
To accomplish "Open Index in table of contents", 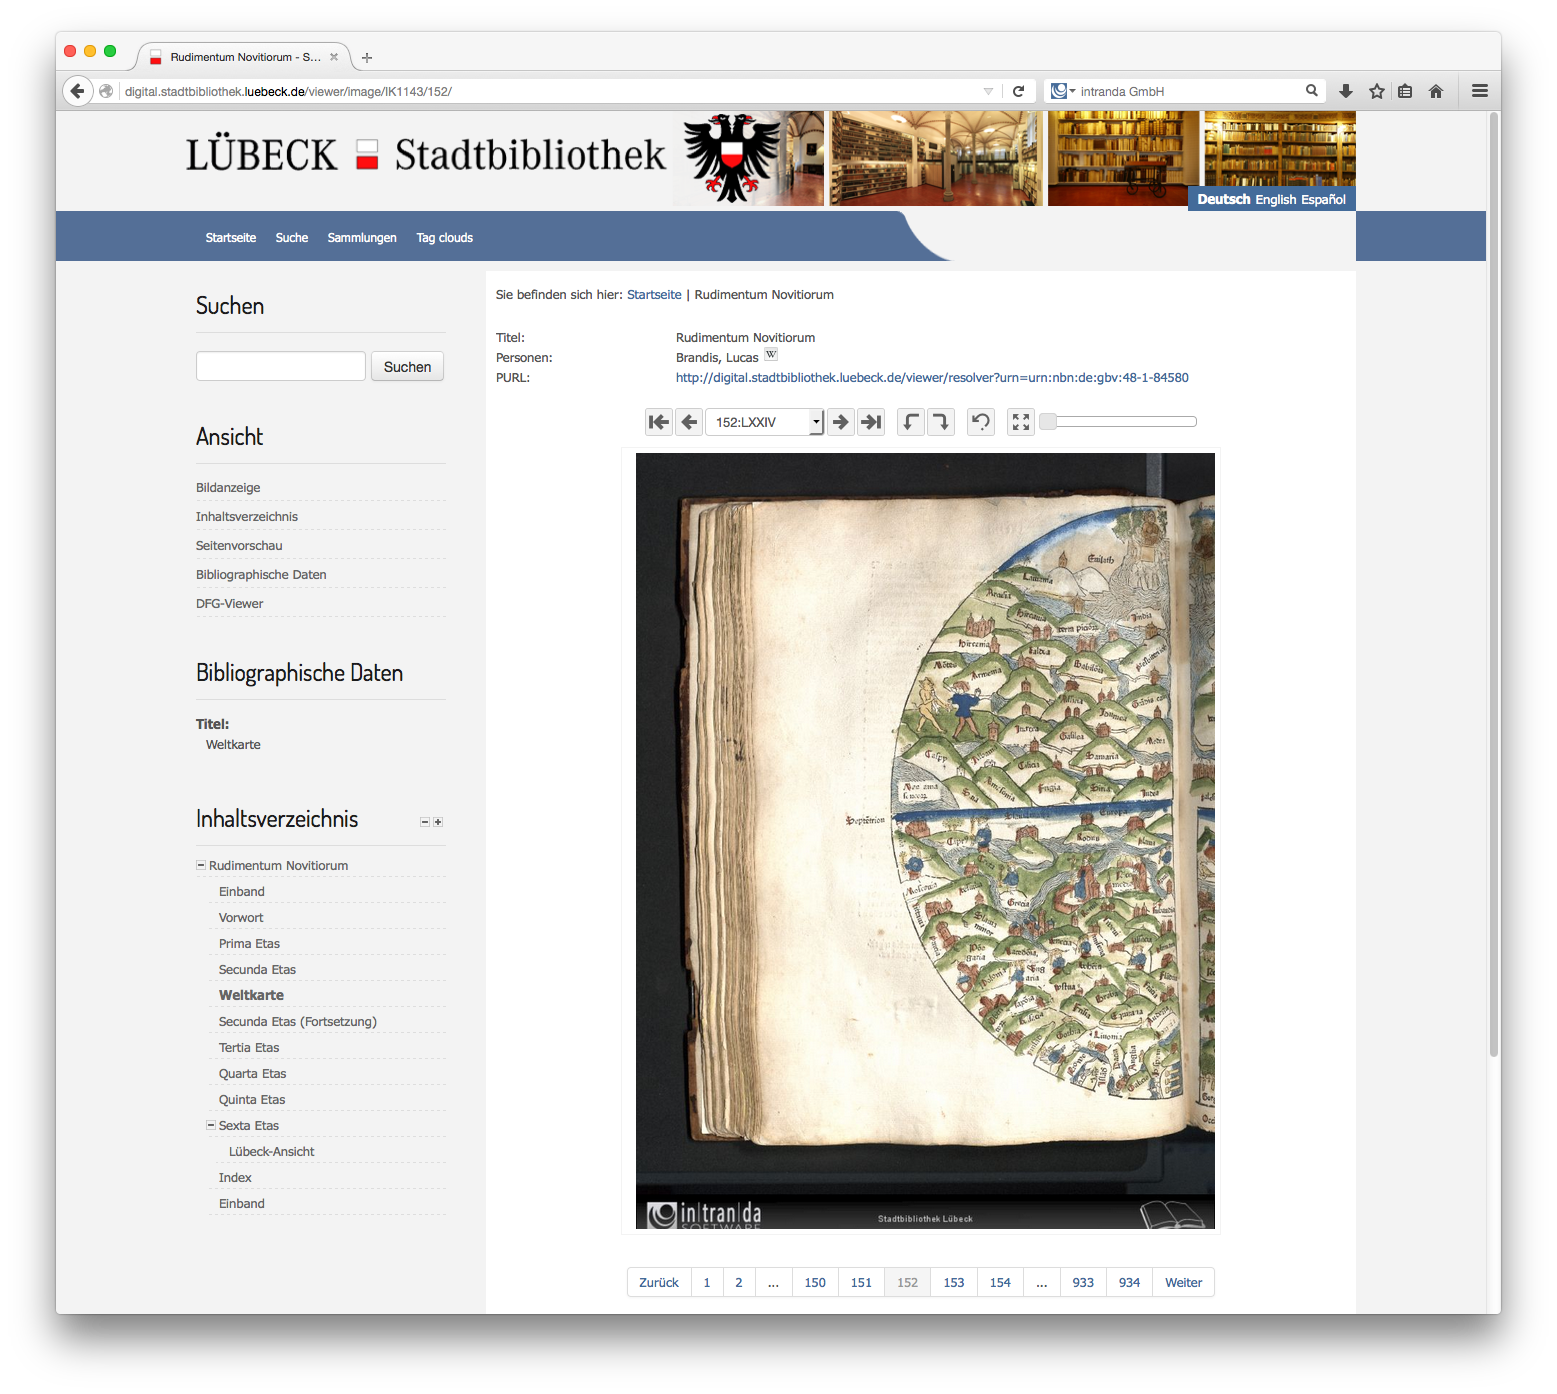I will [x=235, y=1178].
